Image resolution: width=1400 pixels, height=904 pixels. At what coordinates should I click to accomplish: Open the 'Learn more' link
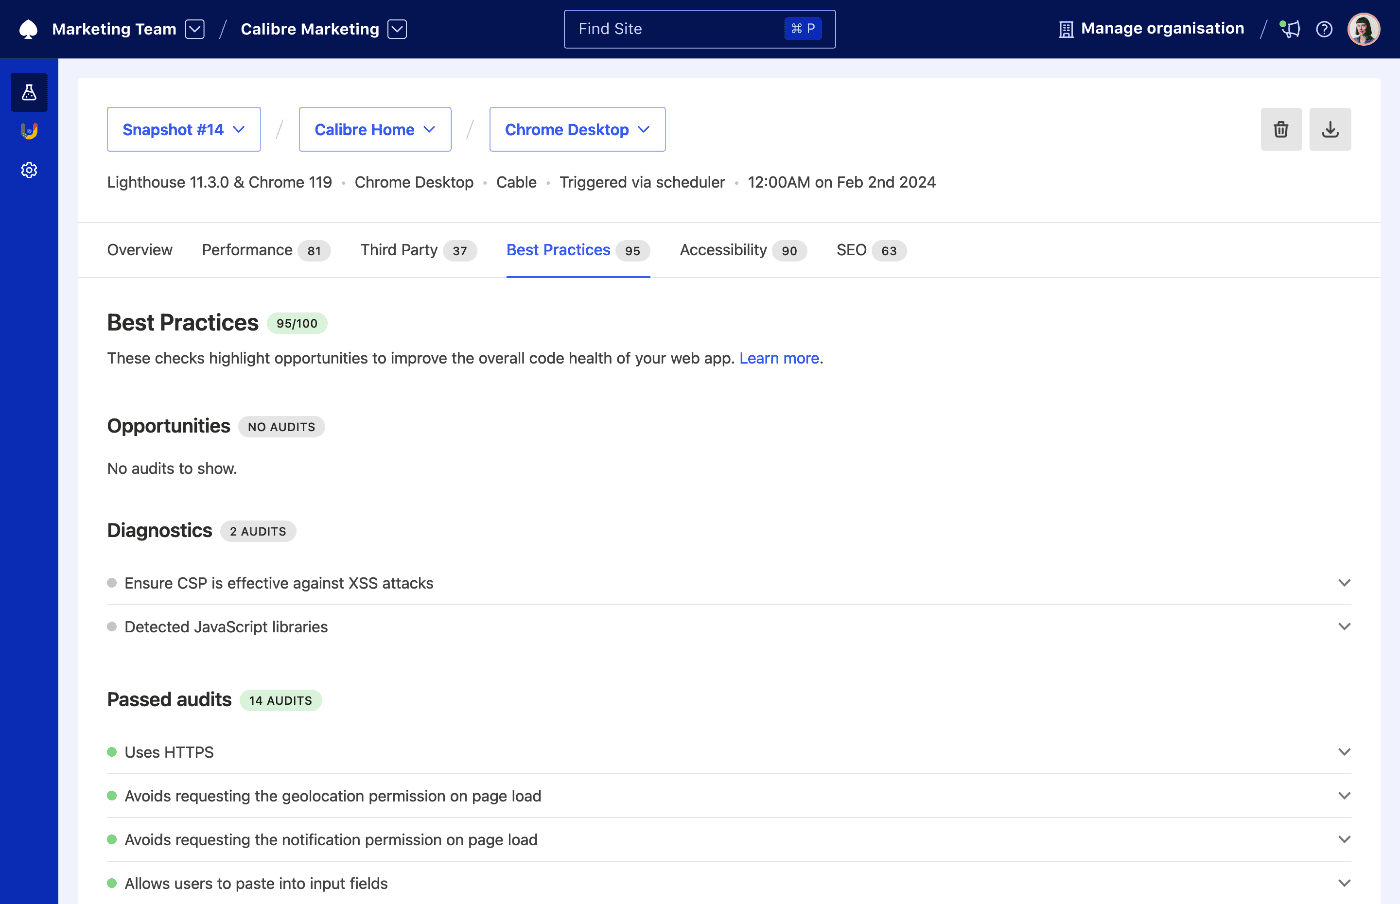coord(779,358)
